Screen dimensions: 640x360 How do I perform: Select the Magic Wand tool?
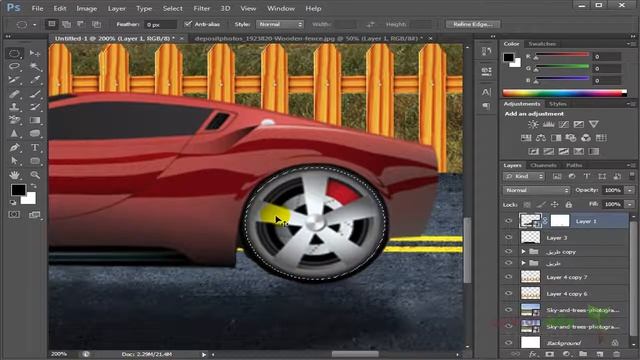[x=35, y=67]
